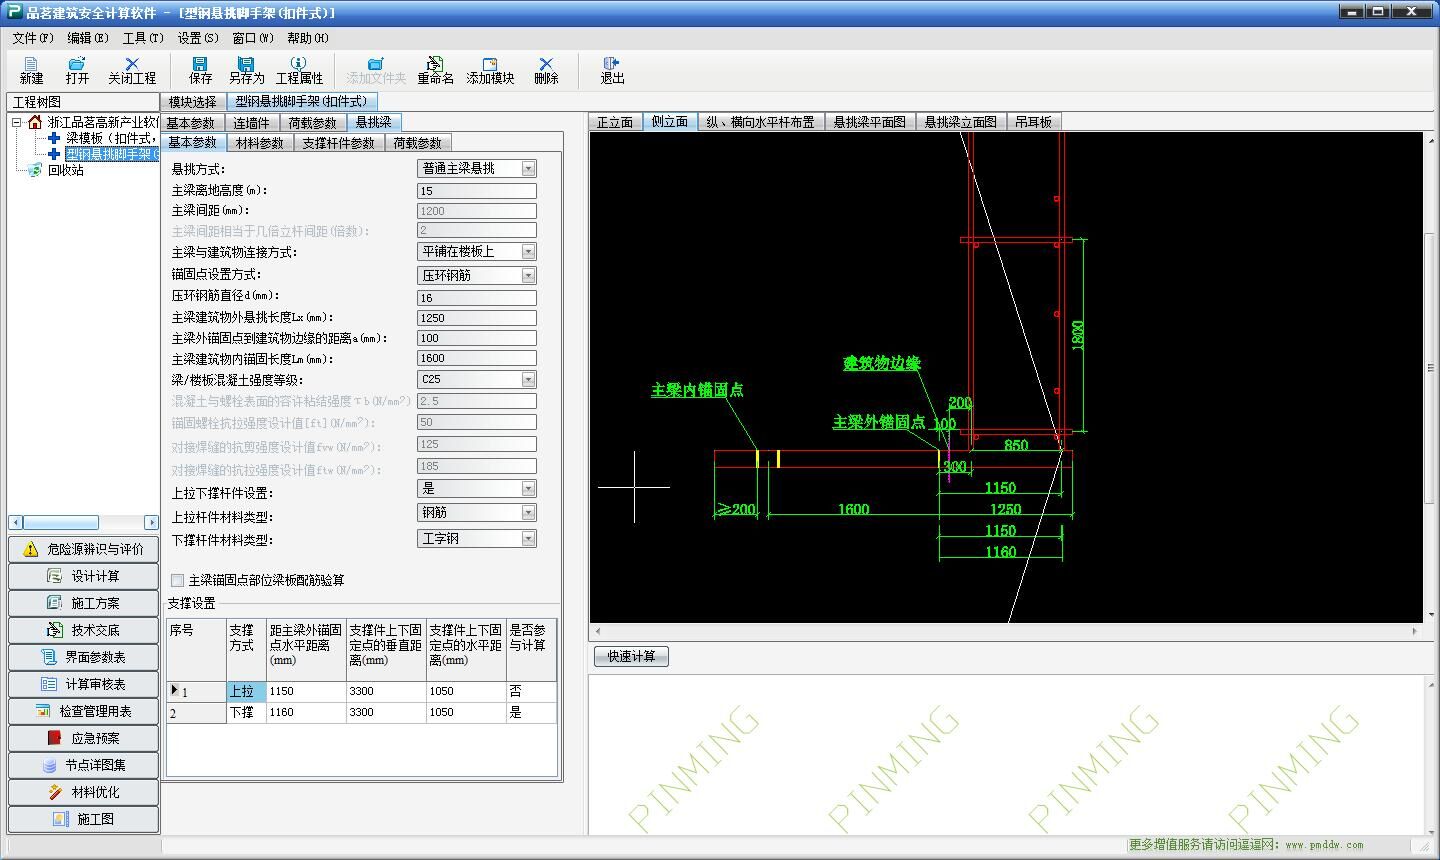
Task: Click the 删除 delete toolbar icon
Action: 546,70
